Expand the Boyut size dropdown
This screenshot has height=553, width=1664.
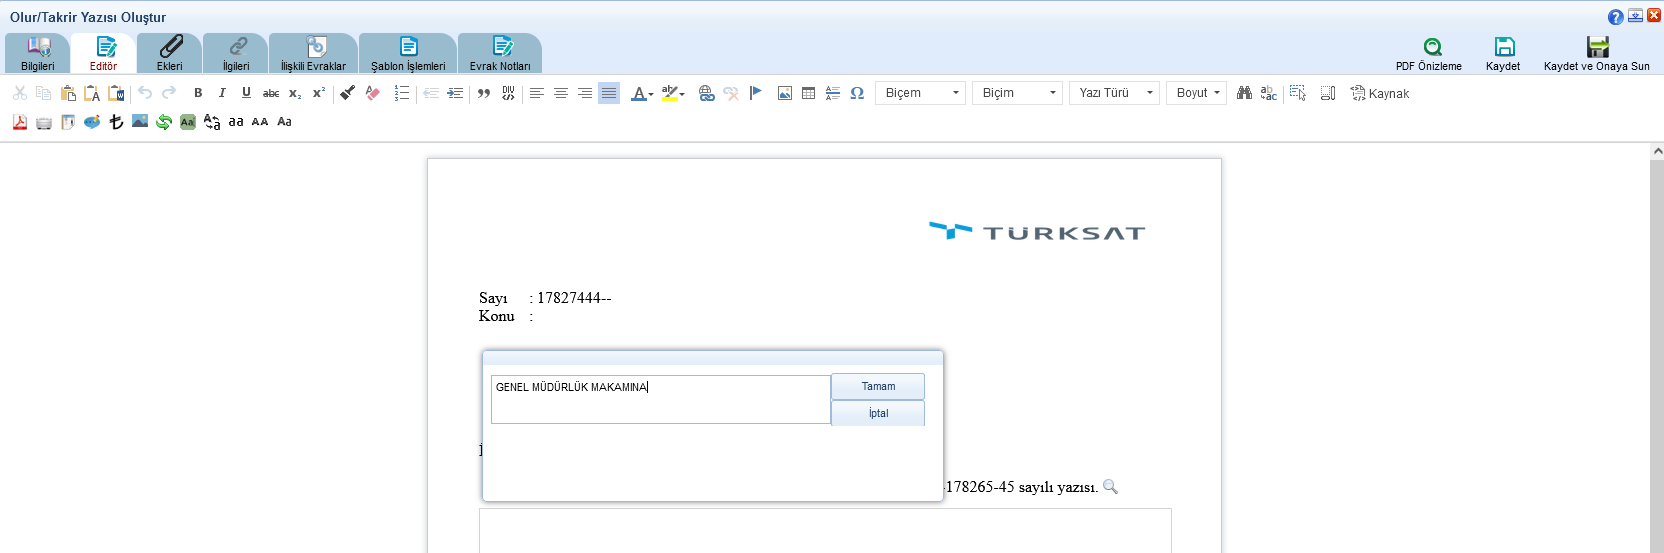pyautogui.click(x=1196, y=93)
